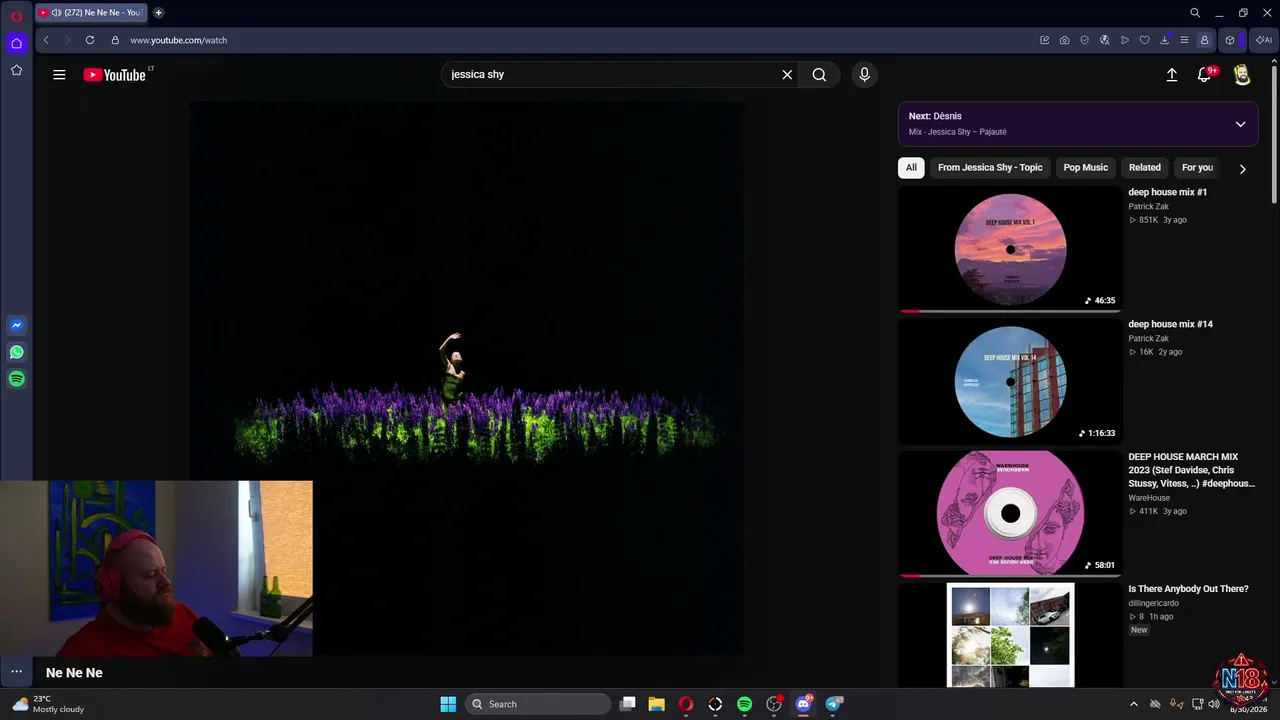
Task: Clear the 'jessica shy' search text
Action: 787,75
